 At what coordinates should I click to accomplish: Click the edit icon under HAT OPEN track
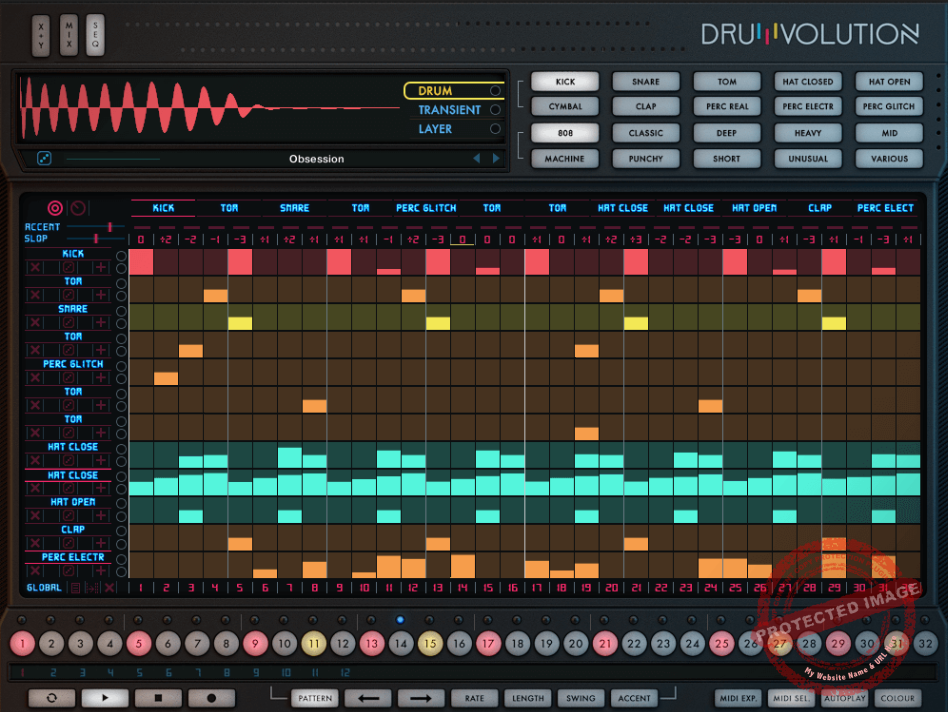point(68,516)
